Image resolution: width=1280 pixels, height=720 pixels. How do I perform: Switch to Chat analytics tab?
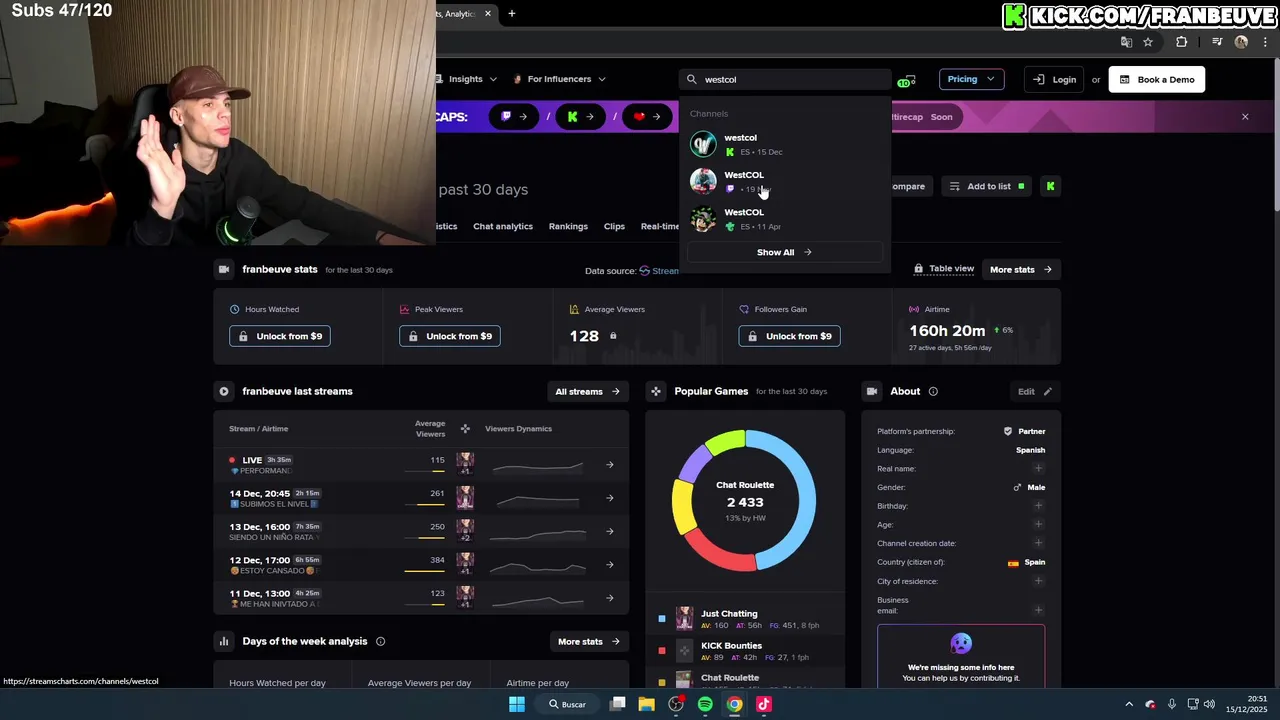click(503, 226)
